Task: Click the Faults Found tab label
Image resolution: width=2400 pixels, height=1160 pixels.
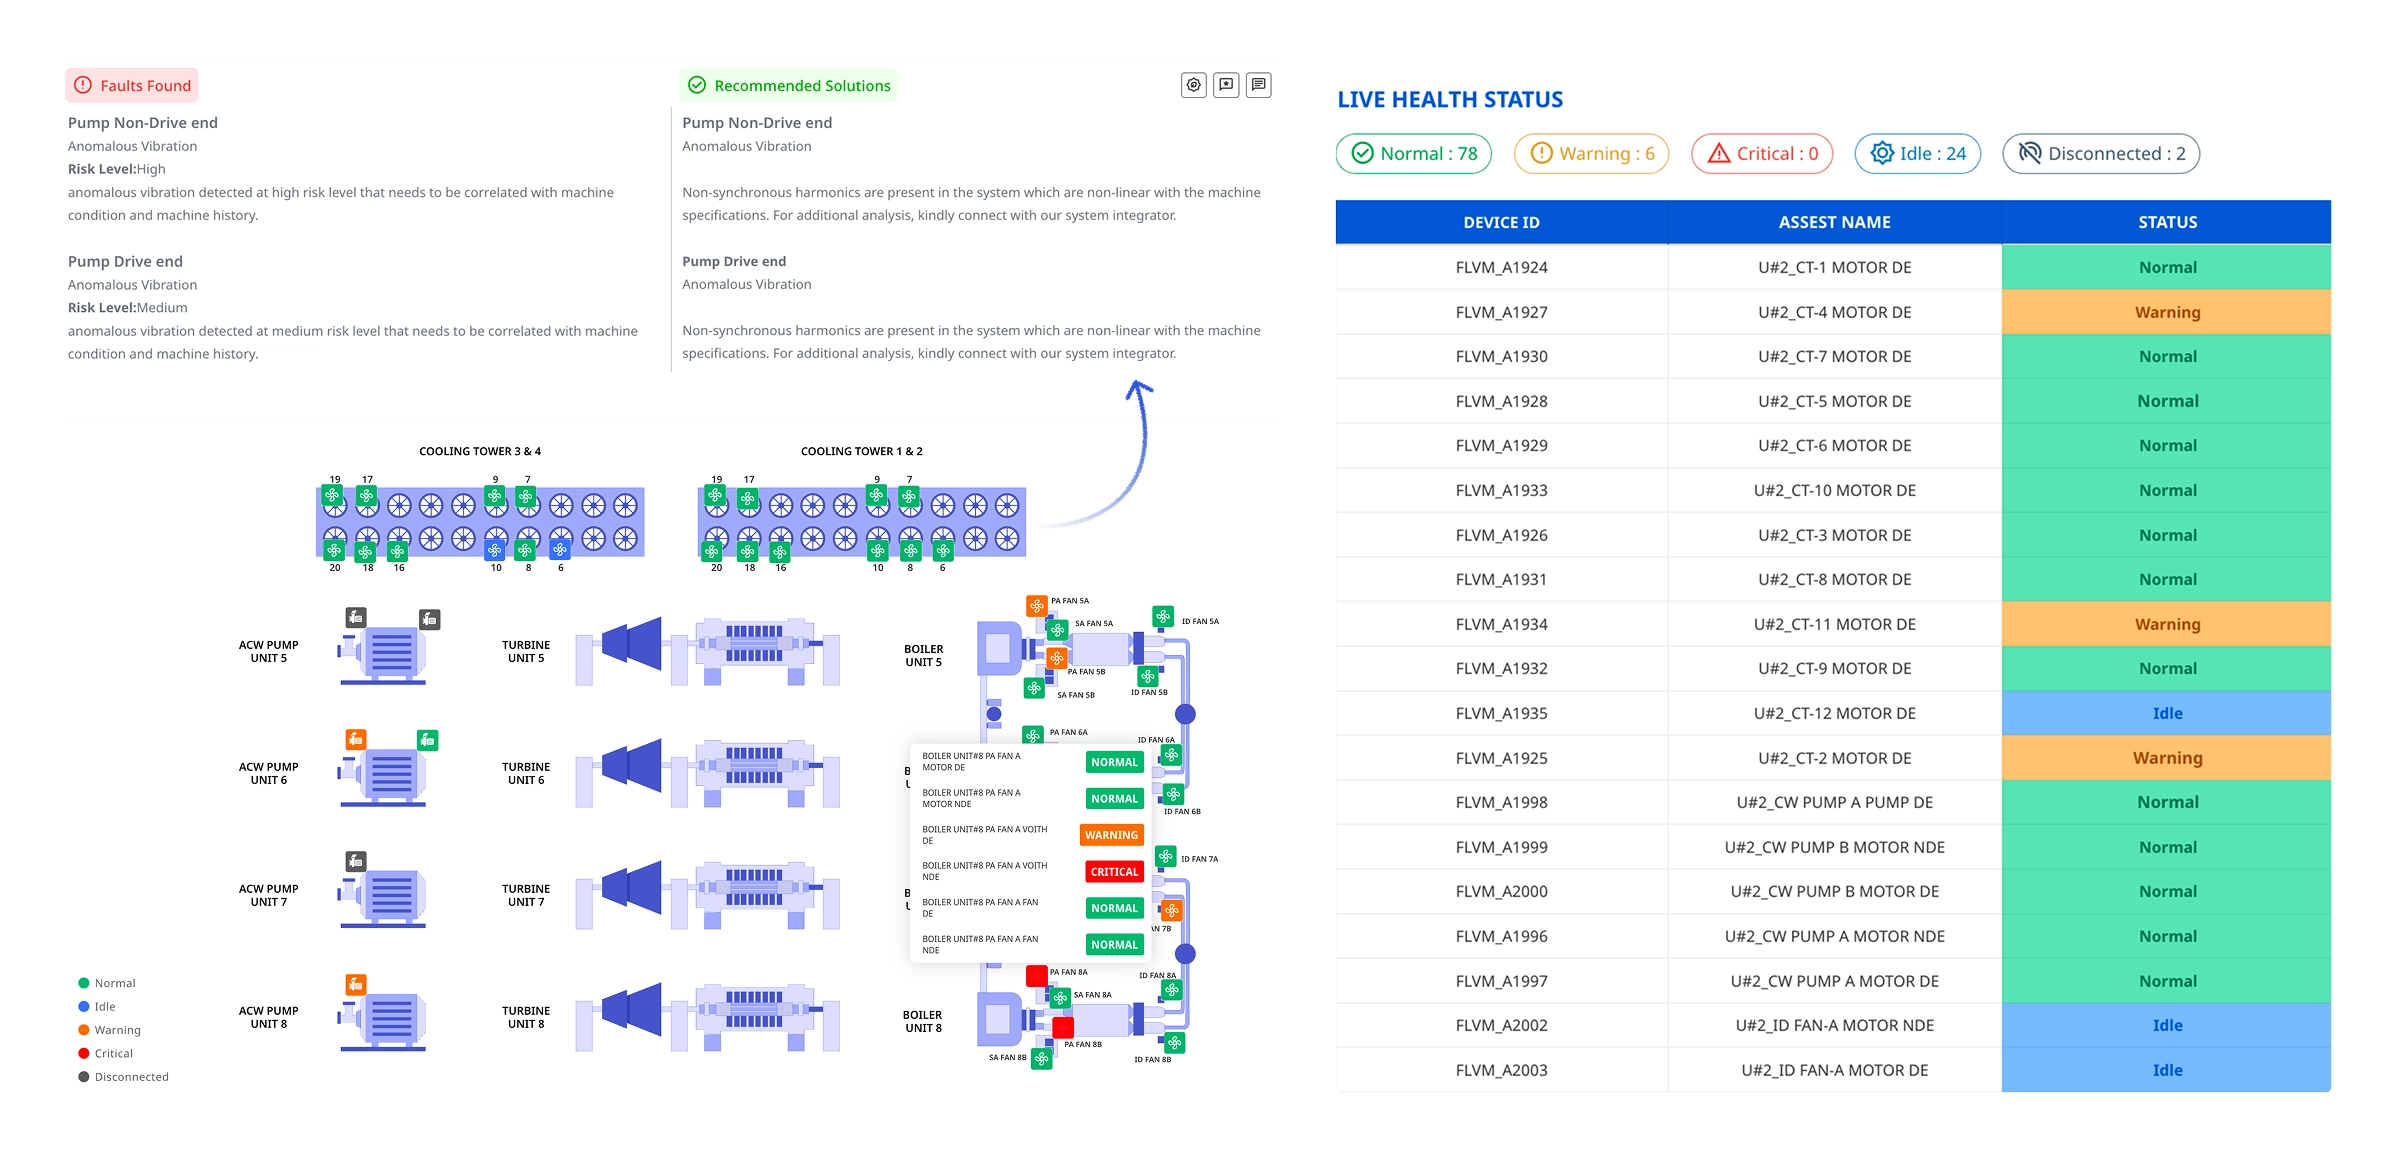Action: 132,86
